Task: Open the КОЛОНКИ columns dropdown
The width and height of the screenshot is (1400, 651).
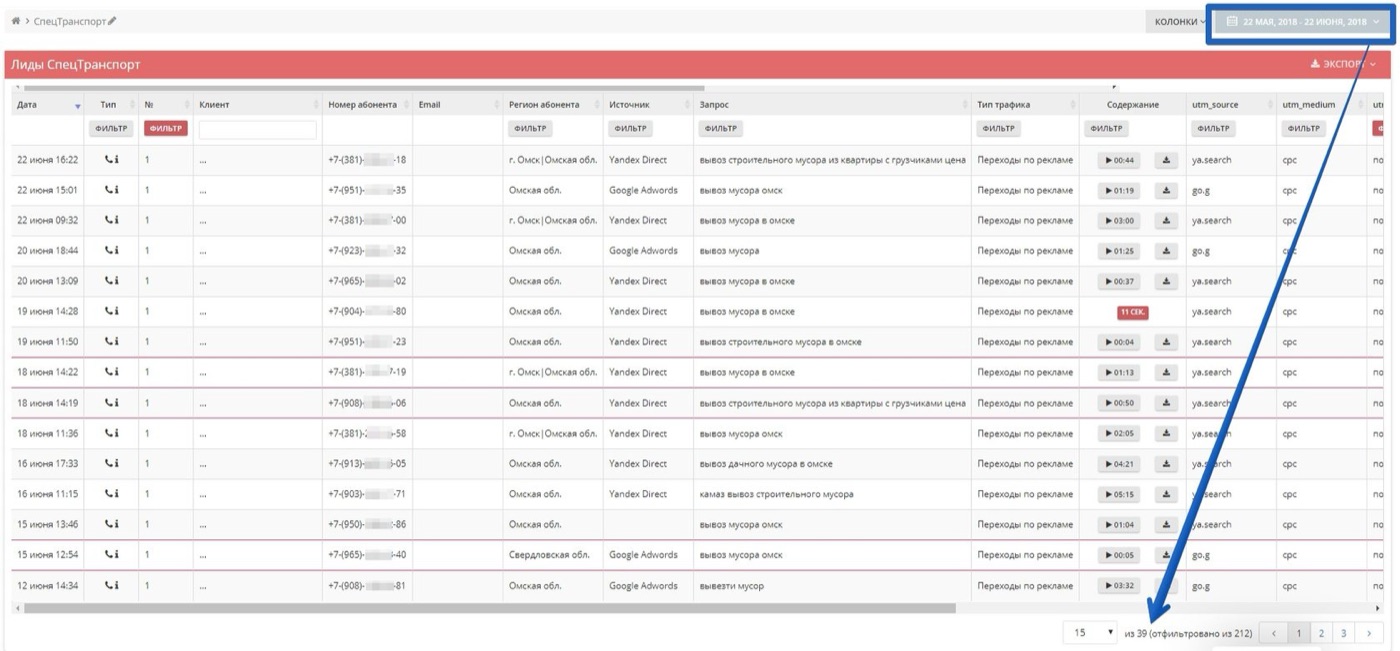Action: (1180, 21)
